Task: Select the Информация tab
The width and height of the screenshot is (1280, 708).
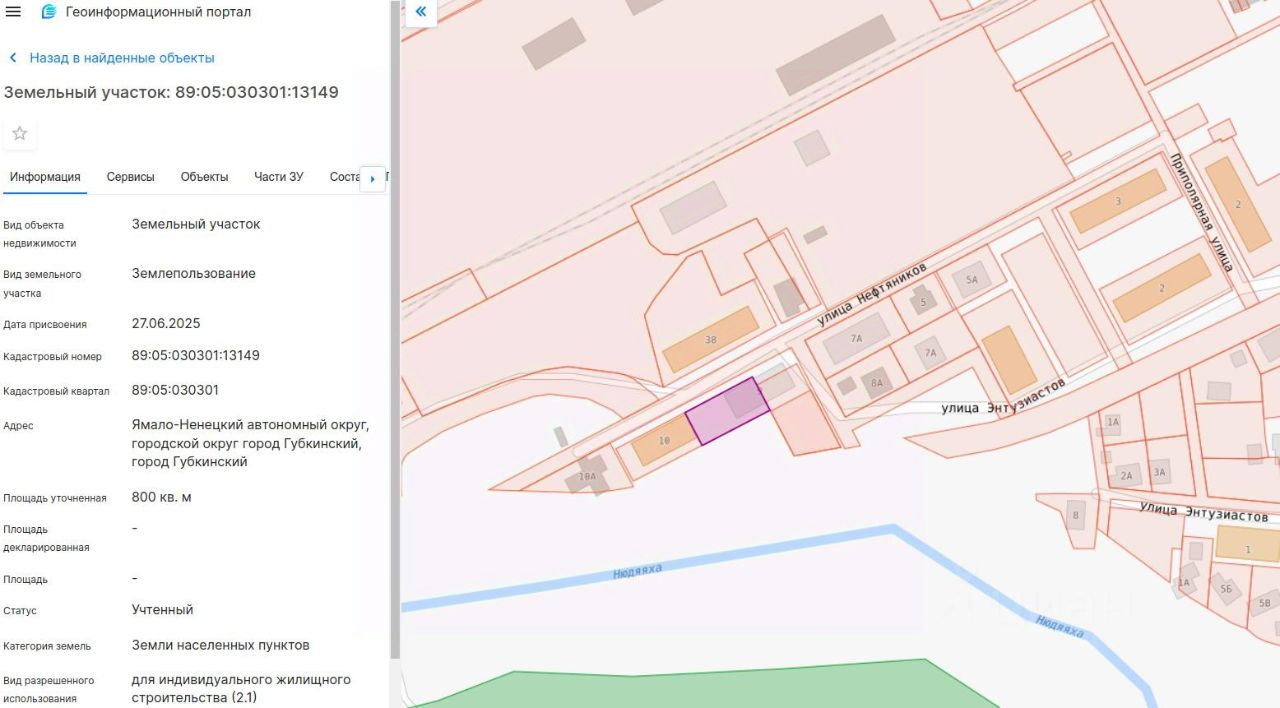Action: 45,177
